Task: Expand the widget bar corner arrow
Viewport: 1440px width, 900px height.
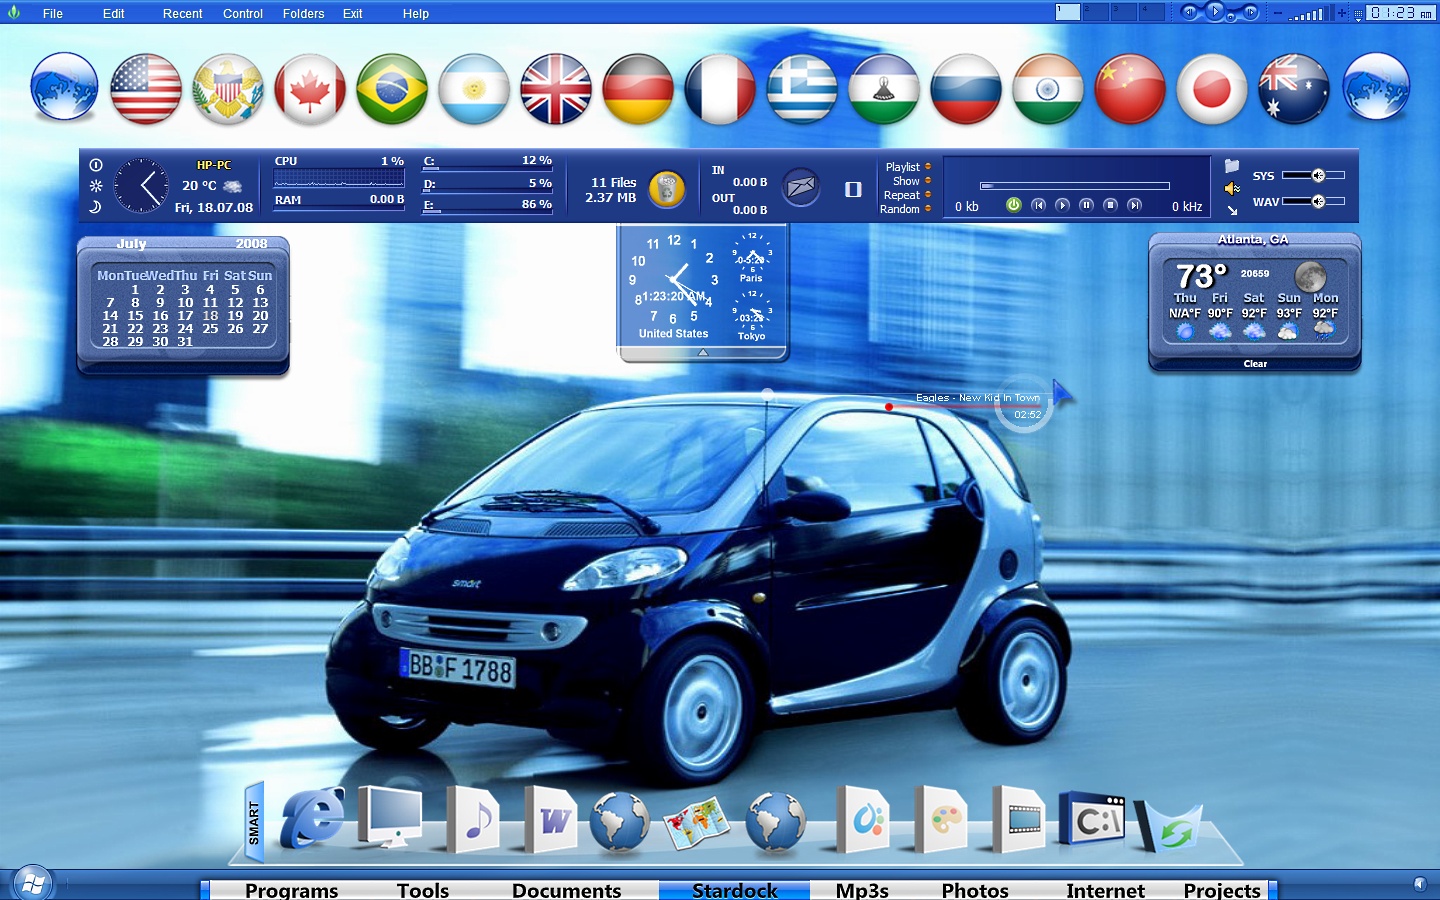Action: click(1232, 210)
